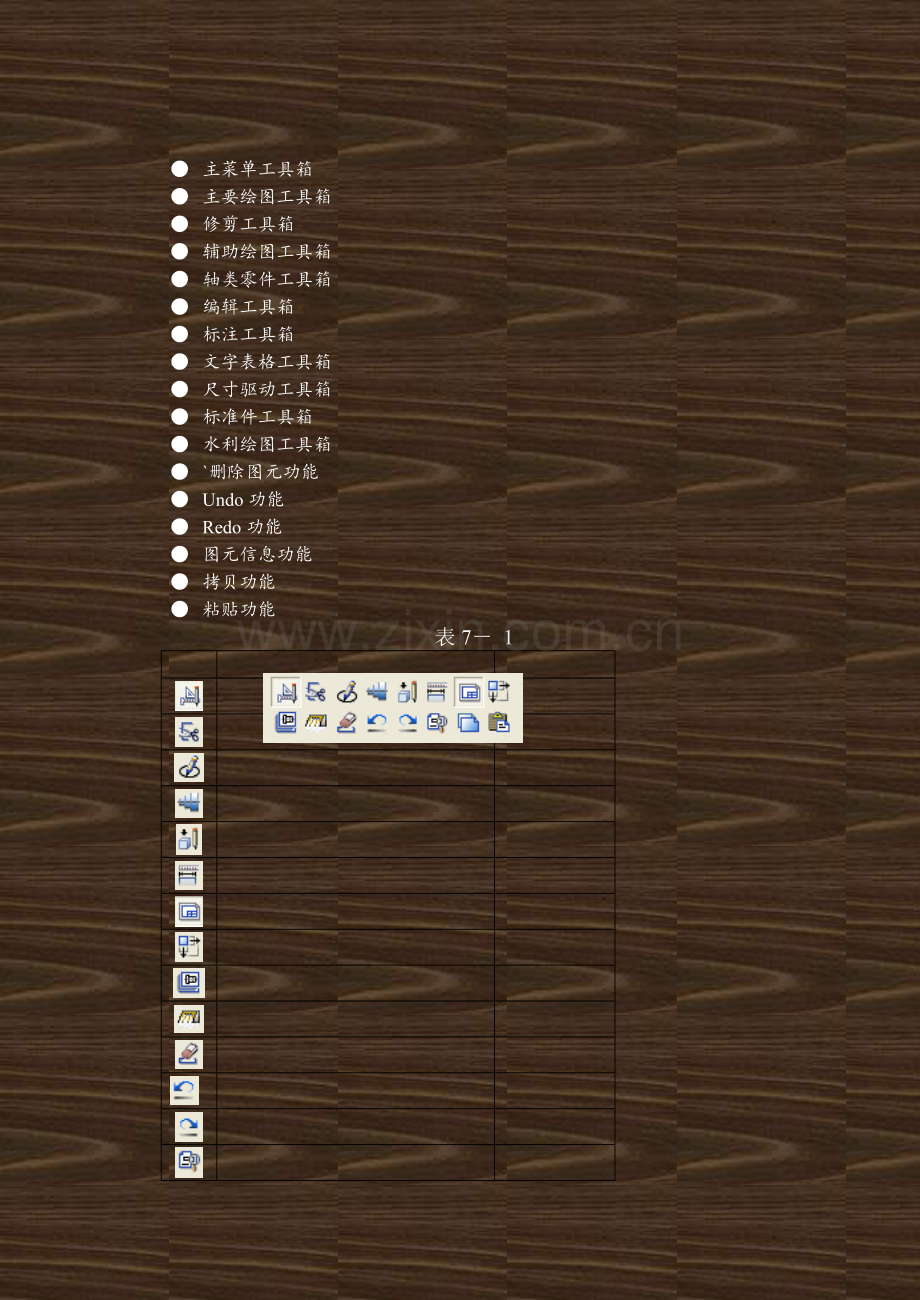This screenshot has width=920, height=1300.
Task: Select the dimension drive arrow icon
Action: point(500,690)
